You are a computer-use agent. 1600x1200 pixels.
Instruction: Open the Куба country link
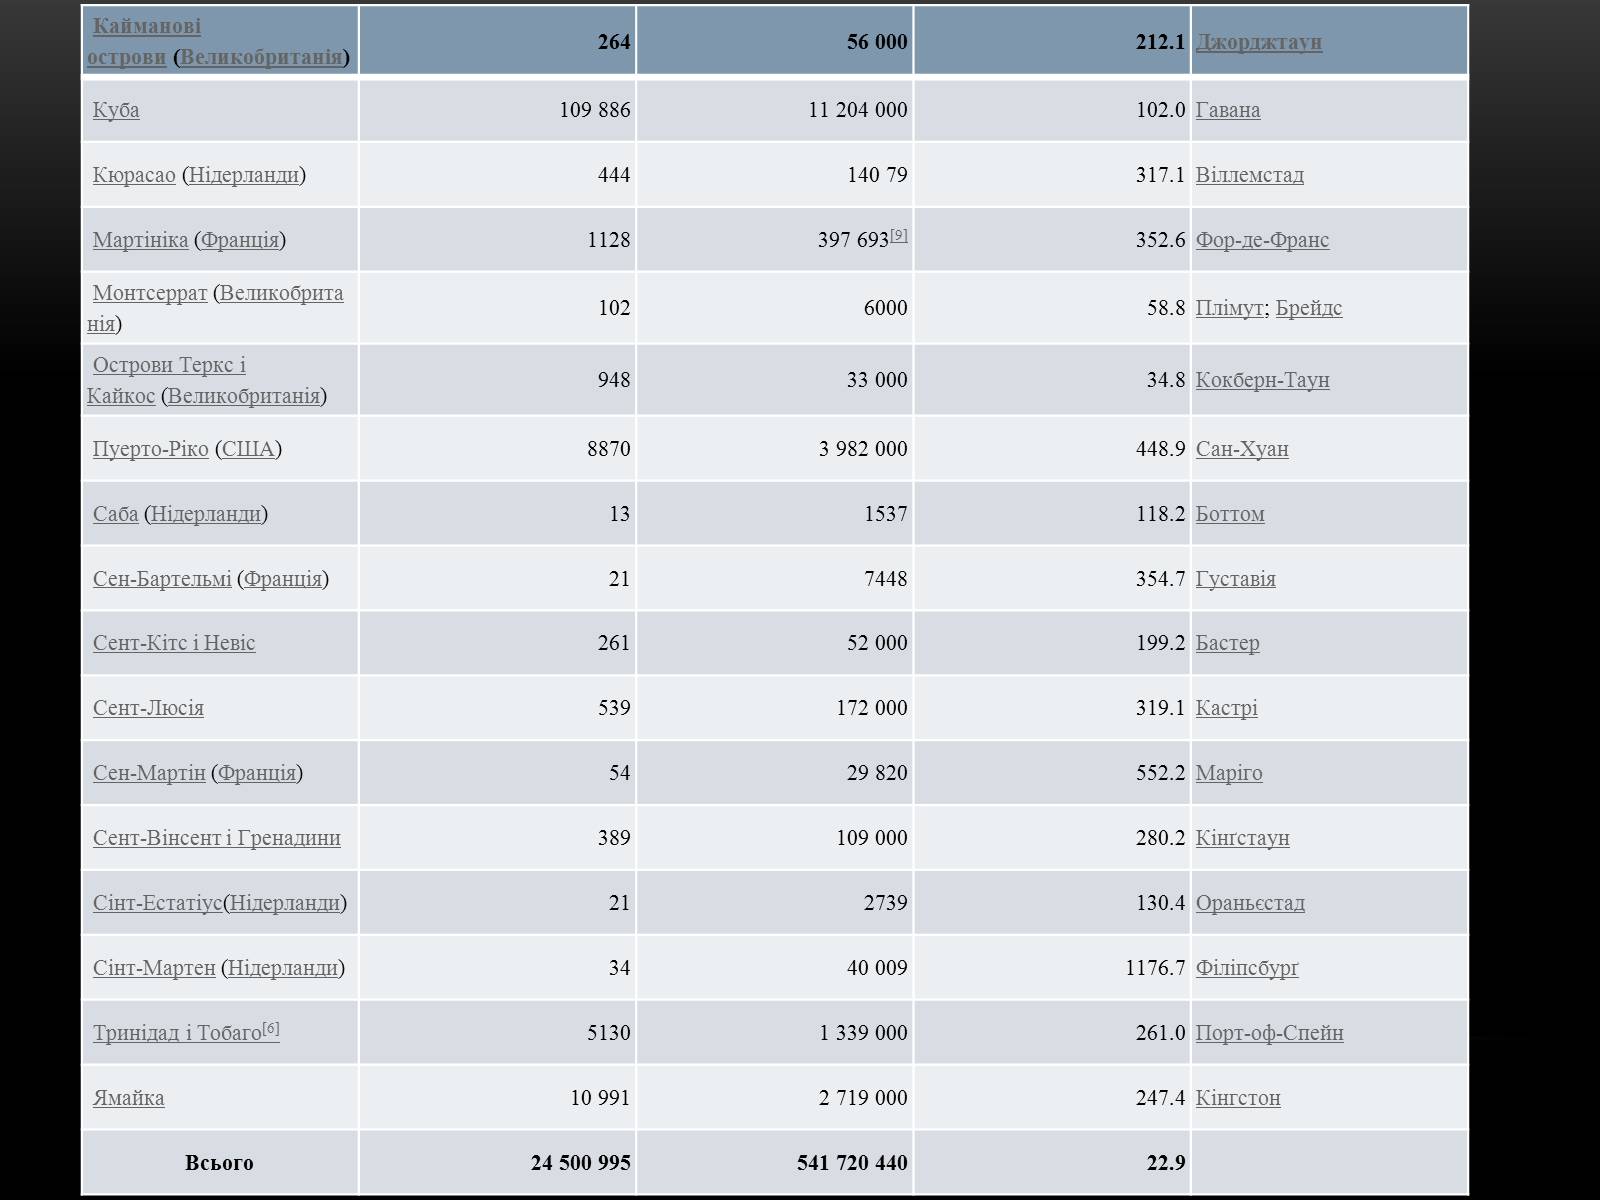tap(116, 110)
